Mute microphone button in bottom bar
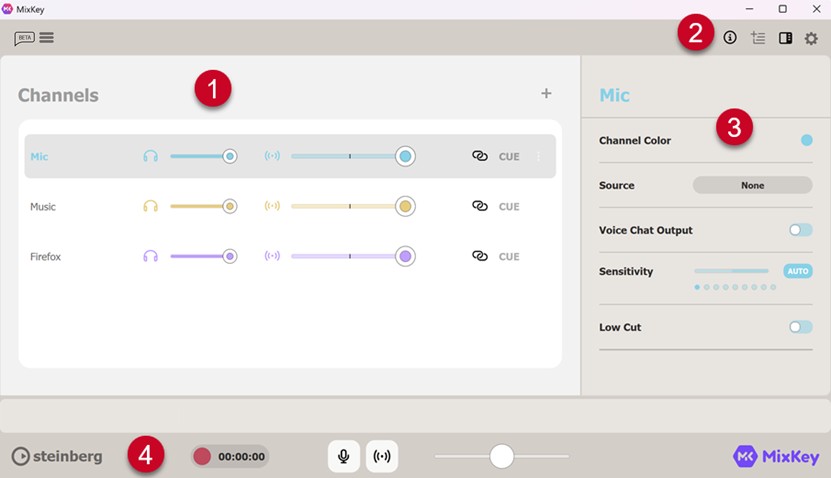831x478 pixels. [344, 456]
